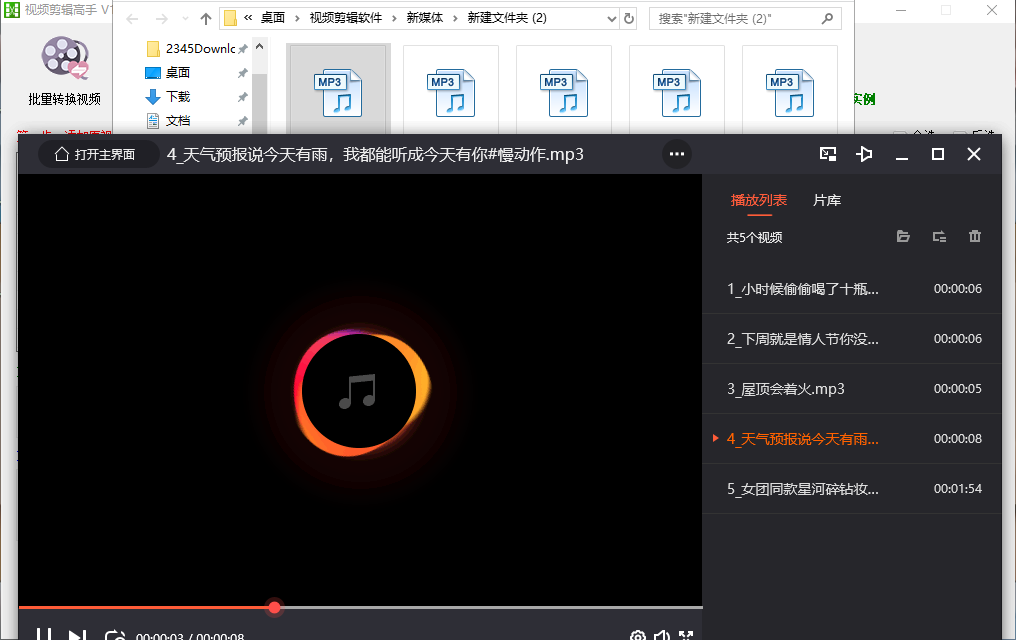Click the 00:01:54 duration in playlist
The height and width of the screenshot is (640, 1016).
pyautogui.click(x=958, y=489)
